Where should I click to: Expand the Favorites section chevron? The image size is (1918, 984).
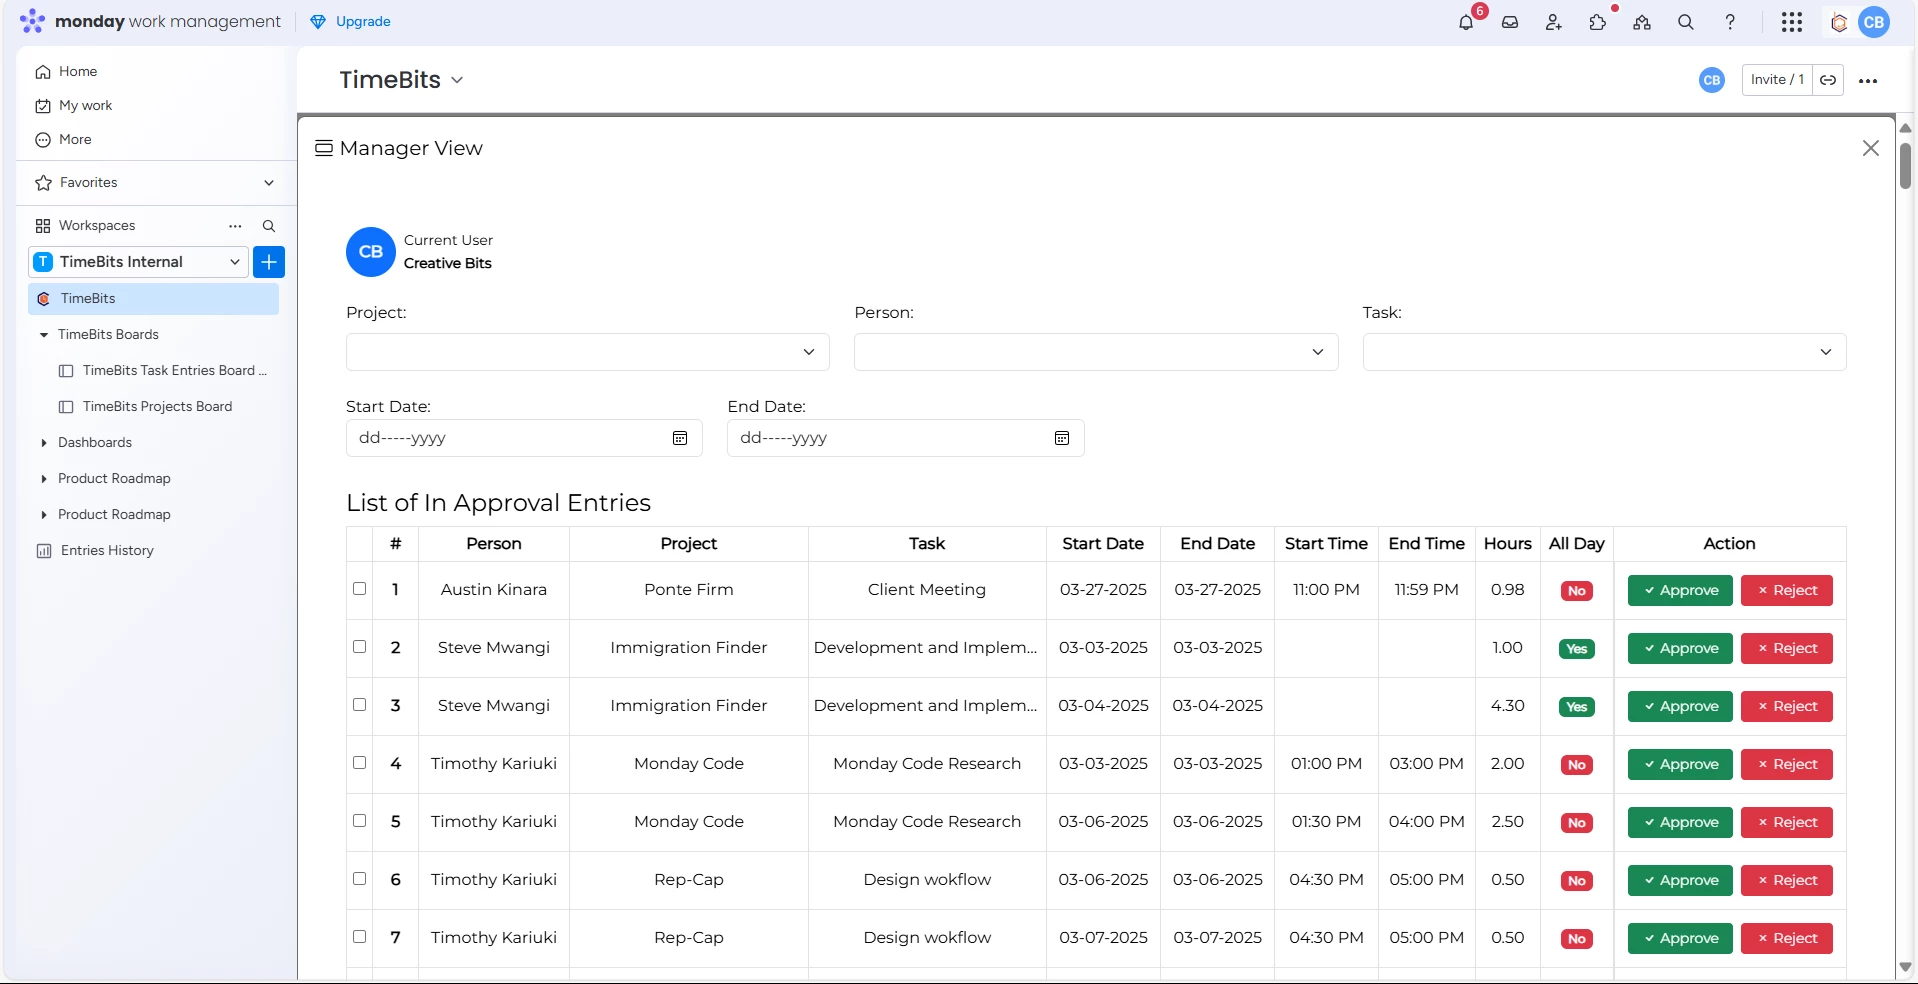click(269, 183)
